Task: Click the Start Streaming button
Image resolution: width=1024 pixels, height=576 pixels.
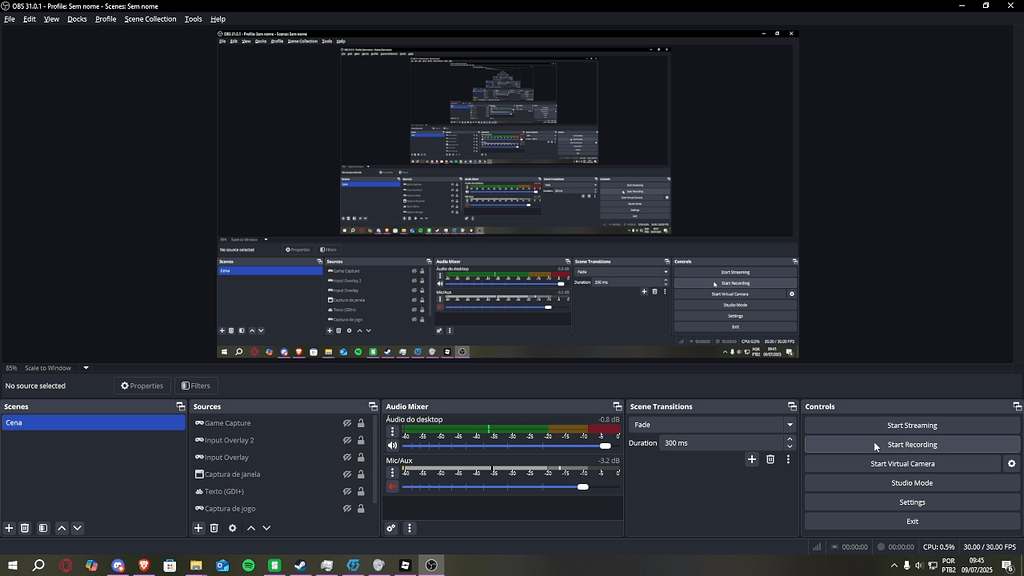Action: point(911,426)
